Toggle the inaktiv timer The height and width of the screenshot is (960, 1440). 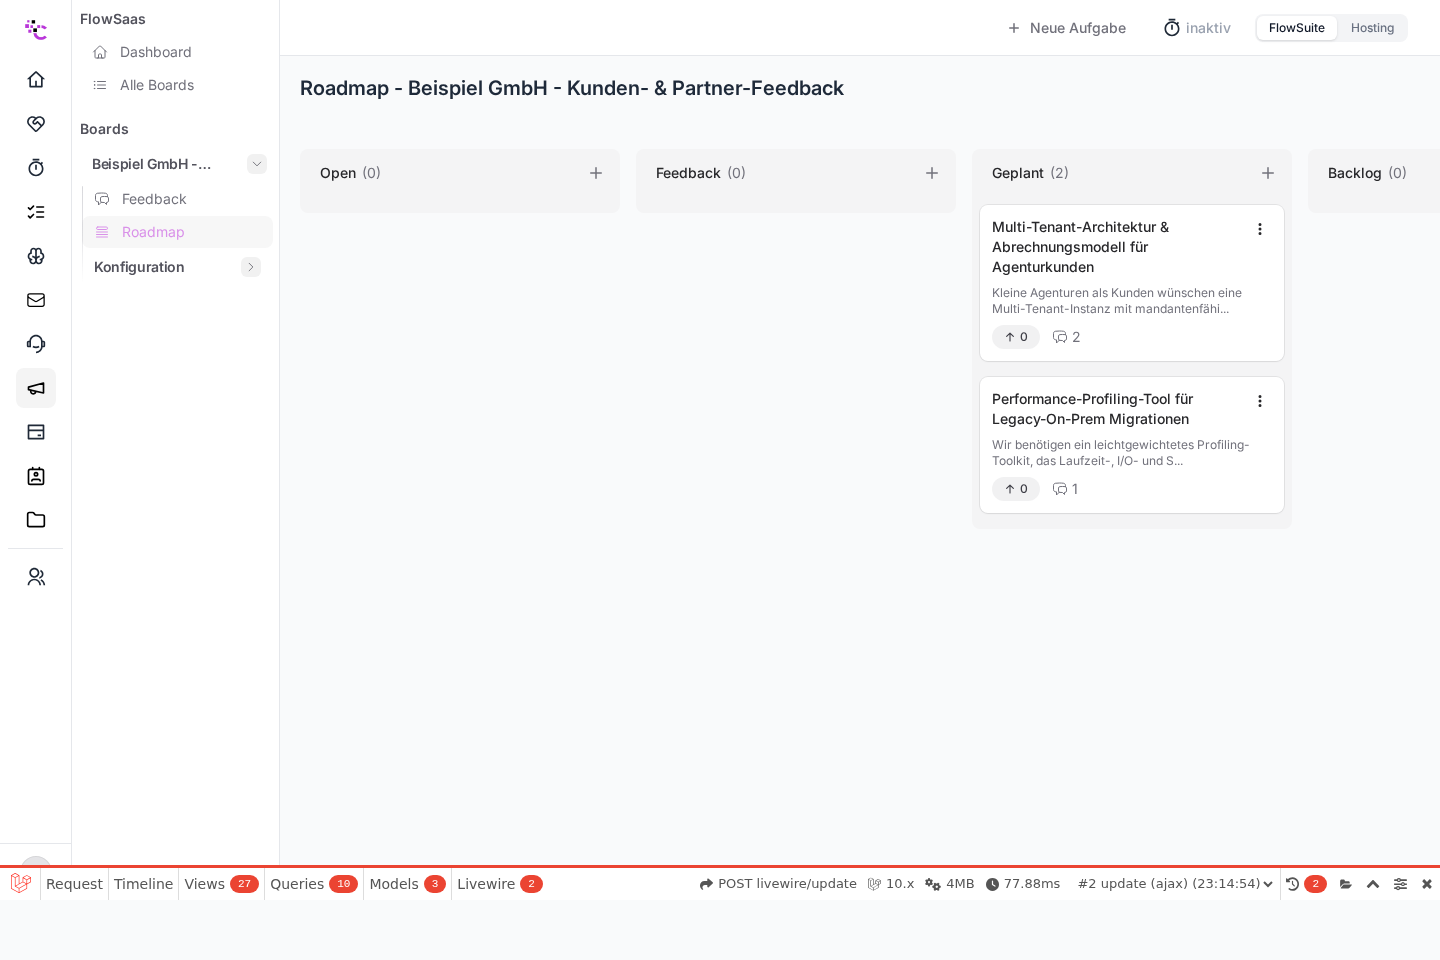pyautogui.click(x=1197, y=28)
